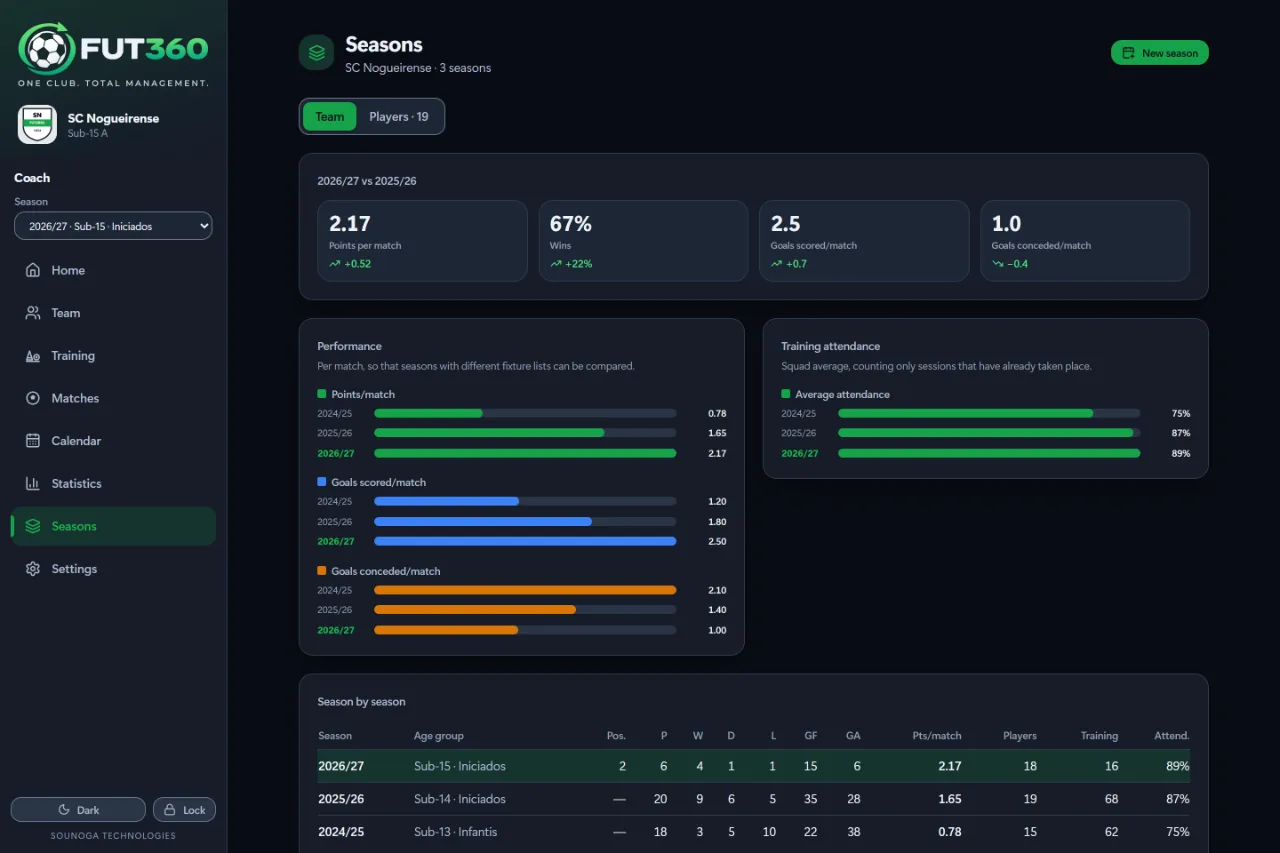This screenshot has height=853, width=1280.
Task: Click the Settings gear icon
Action: (x=33, y=569)
